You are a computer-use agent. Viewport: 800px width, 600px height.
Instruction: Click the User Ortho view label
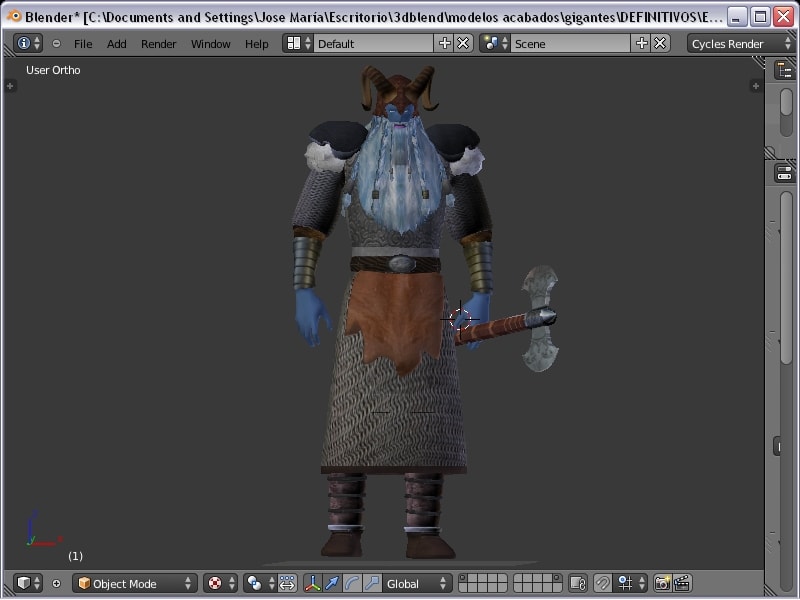click(53, 70)
